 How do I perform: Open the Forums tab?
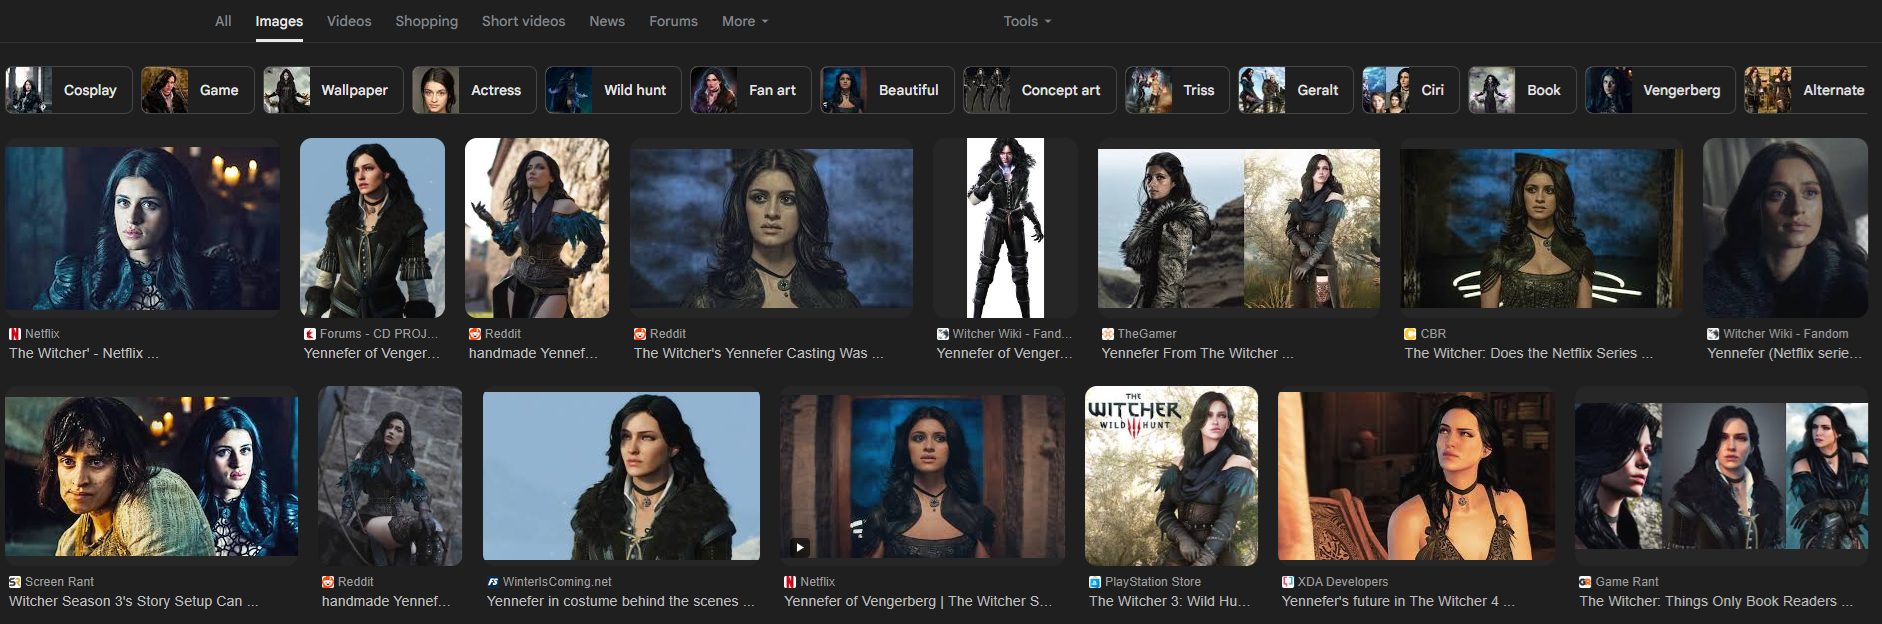[673, 21]
